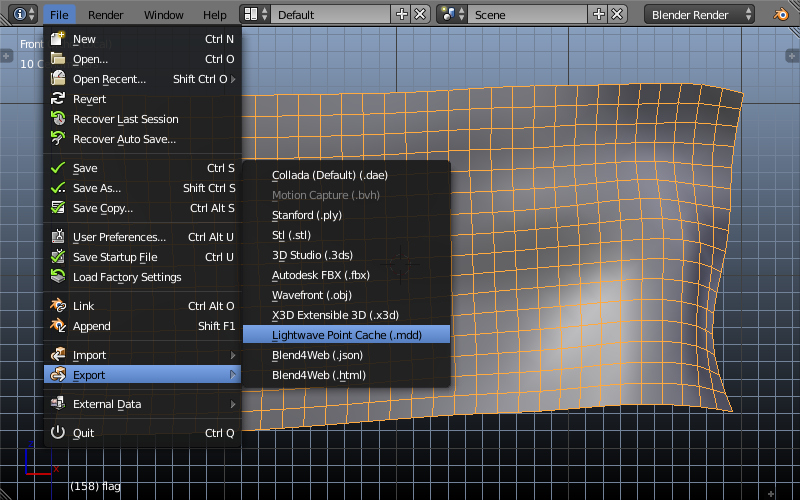Open the Help menu
This screenshot has width=800, height=500.
(215, 15)
